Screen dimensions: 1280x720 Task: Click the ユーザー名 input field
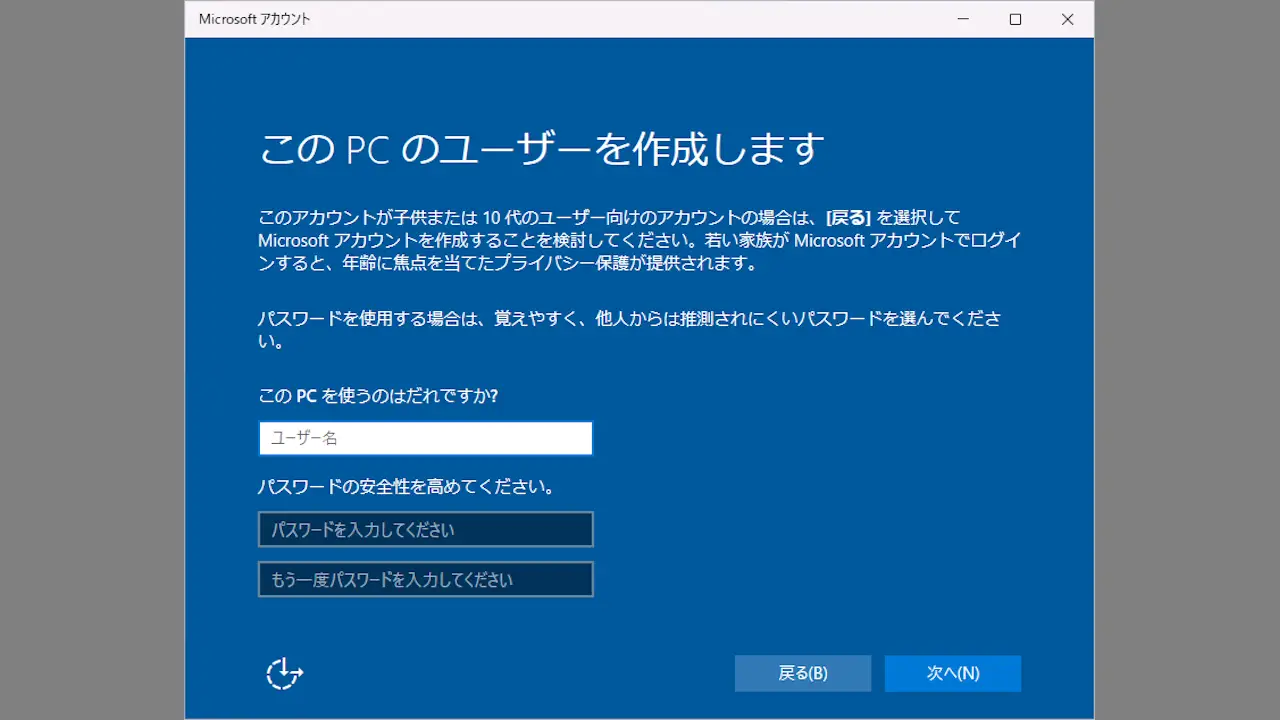point(426,438)
